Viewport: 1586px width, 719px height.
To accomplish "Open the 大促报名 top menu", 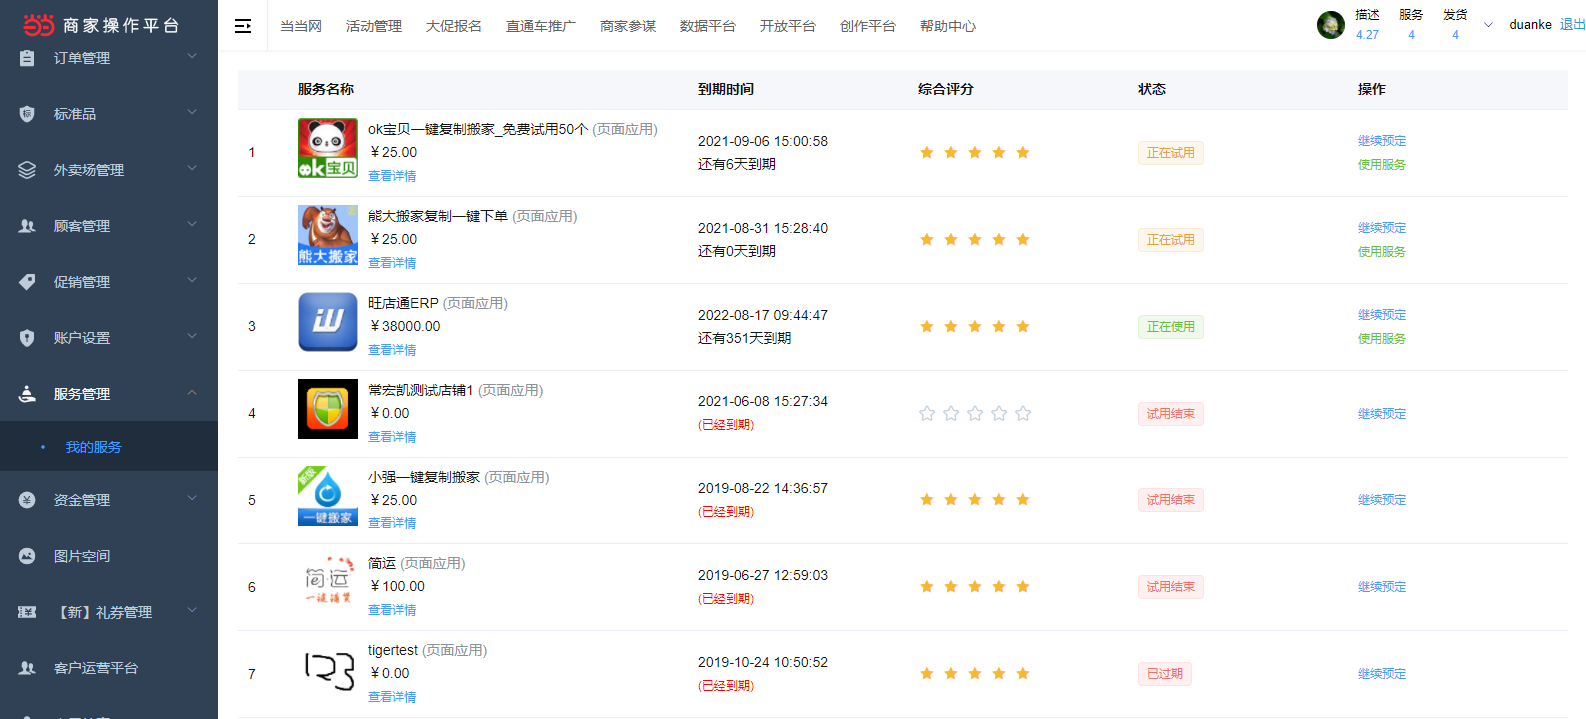I will 454,26.
